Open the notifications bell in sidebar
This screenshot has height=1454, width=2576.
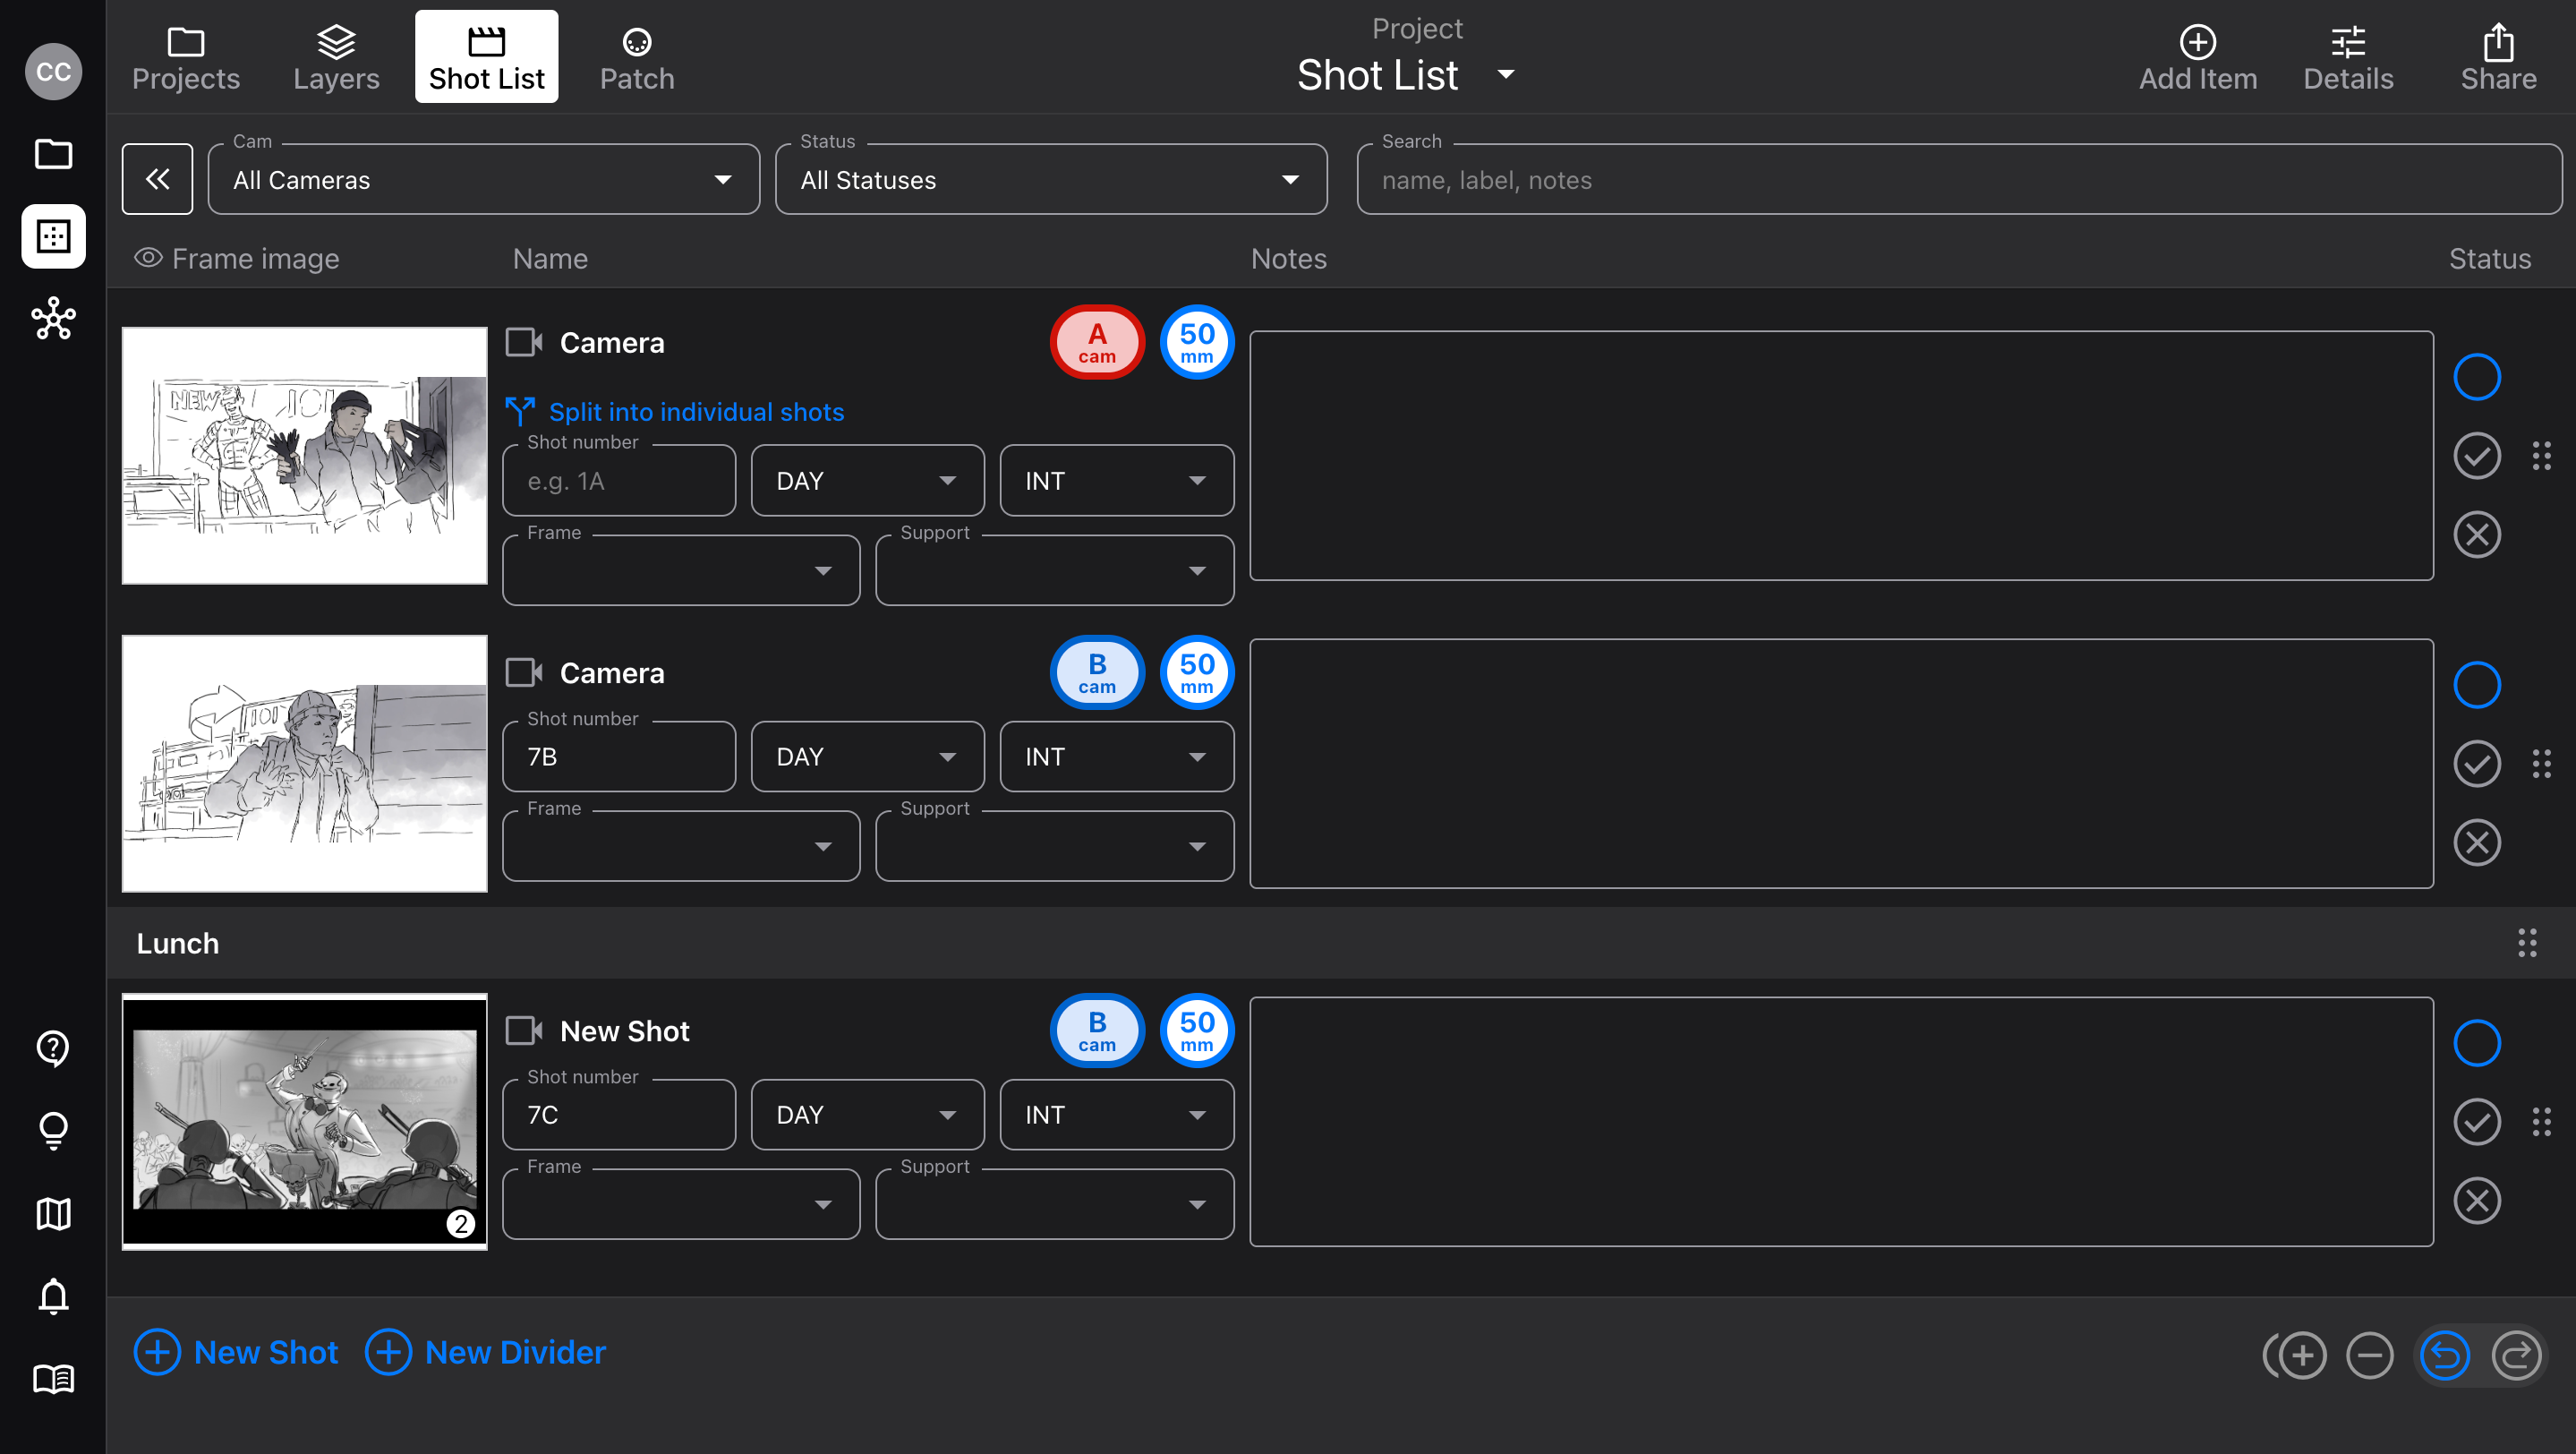coord(53,1297)
